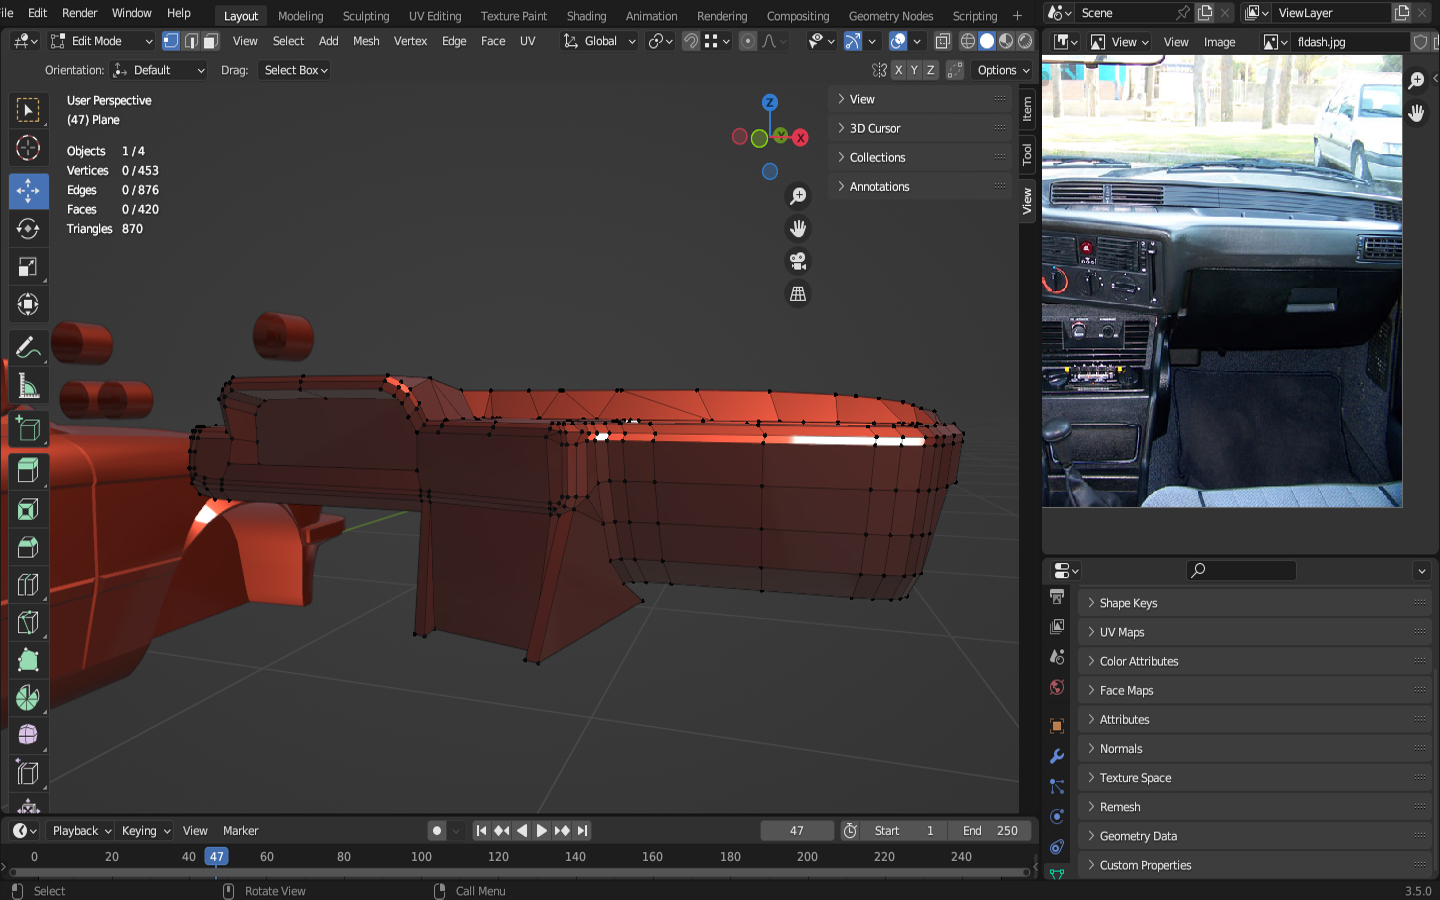Jump to the timeline start frame
The image size is (1440, 900).
coord(481,831)
